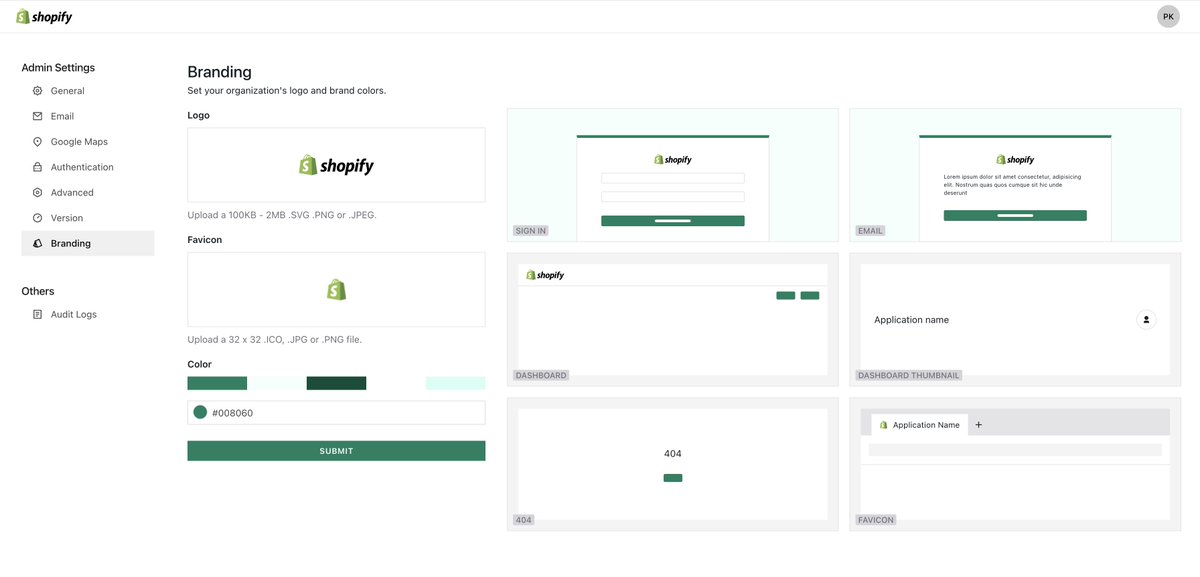Click the Branding paint icon in sidebar
Viewport: 1200px width, 577px height.
[x=37, y=242]
